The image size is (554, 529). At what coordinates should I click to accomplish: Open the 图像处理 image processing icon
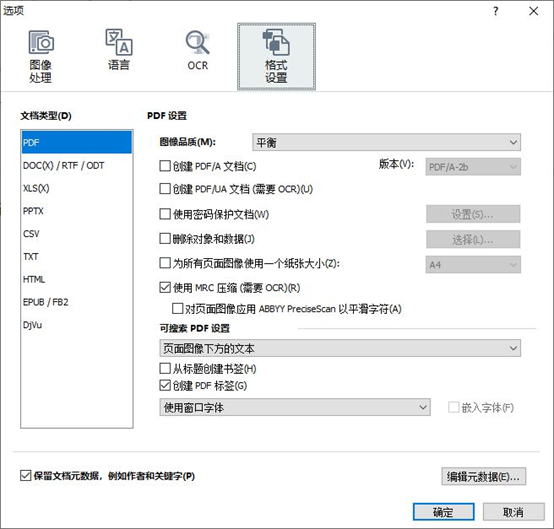[41, 57]
